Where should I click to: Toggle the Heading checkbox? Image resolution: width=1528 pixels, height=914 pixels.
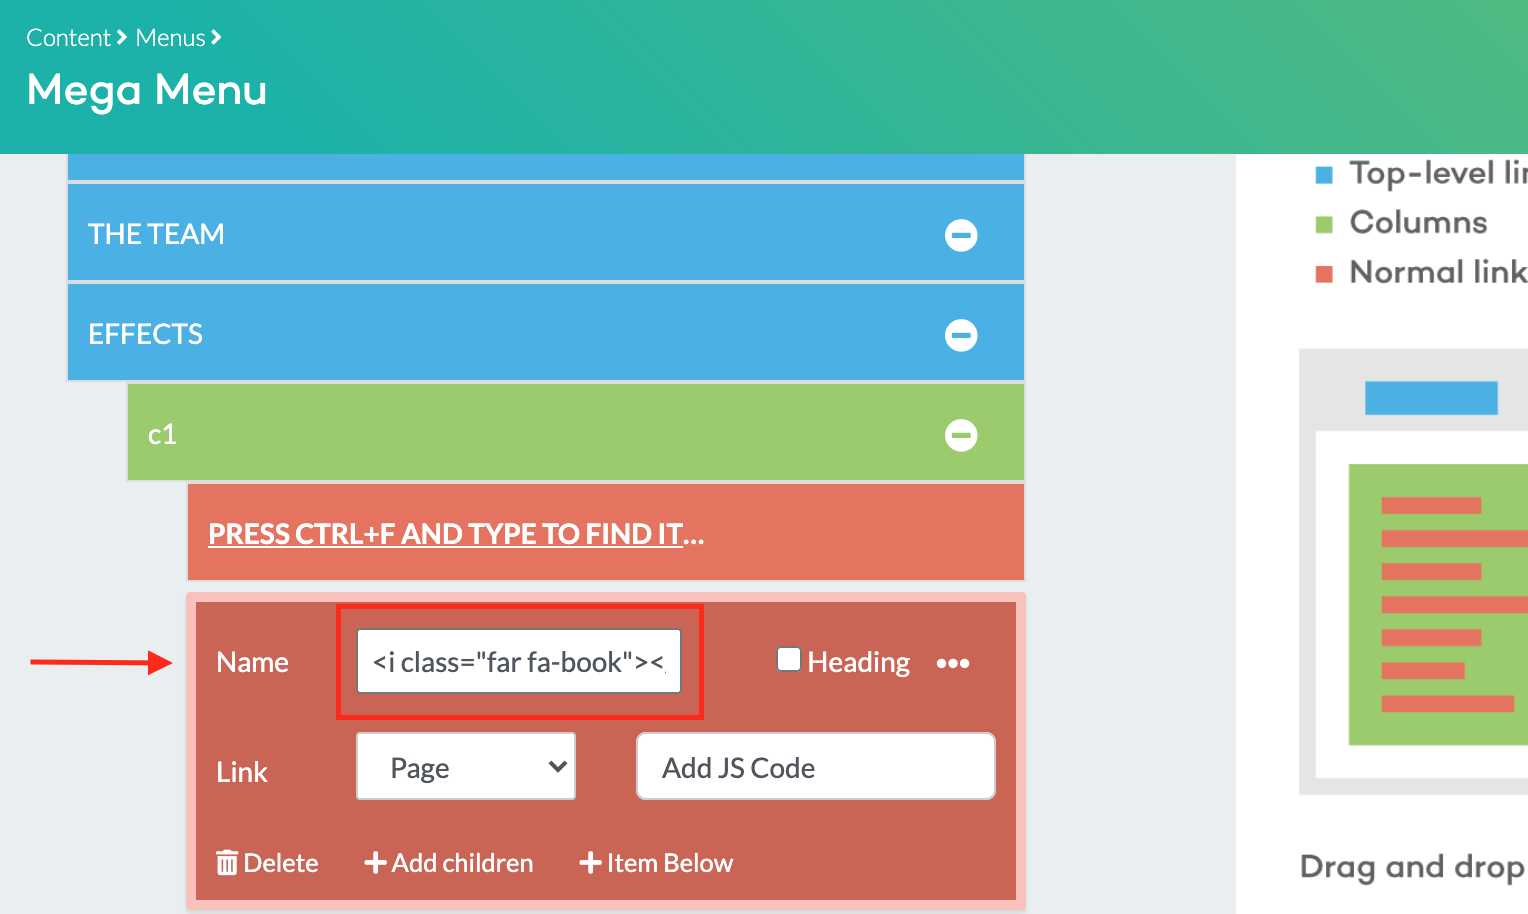click(789, 659)
